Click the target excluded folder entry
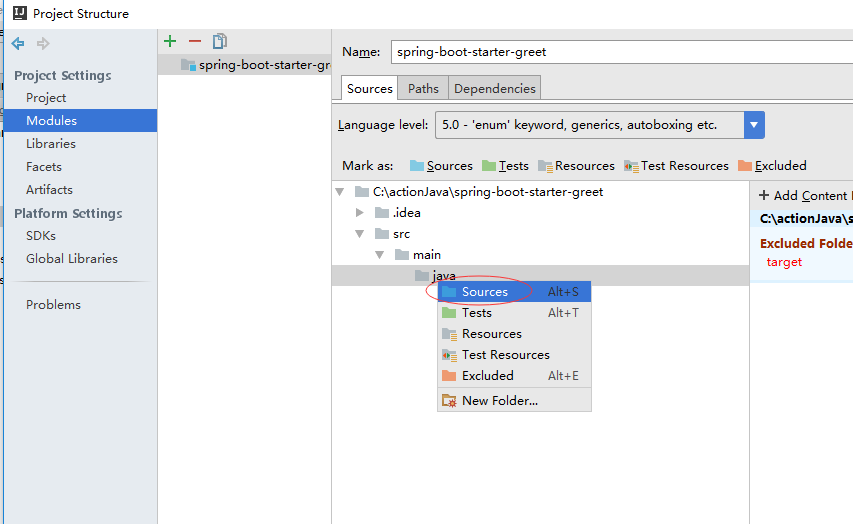Image resolution: width=853 pixels, height=524 pixels. click(x=784, y=262)
